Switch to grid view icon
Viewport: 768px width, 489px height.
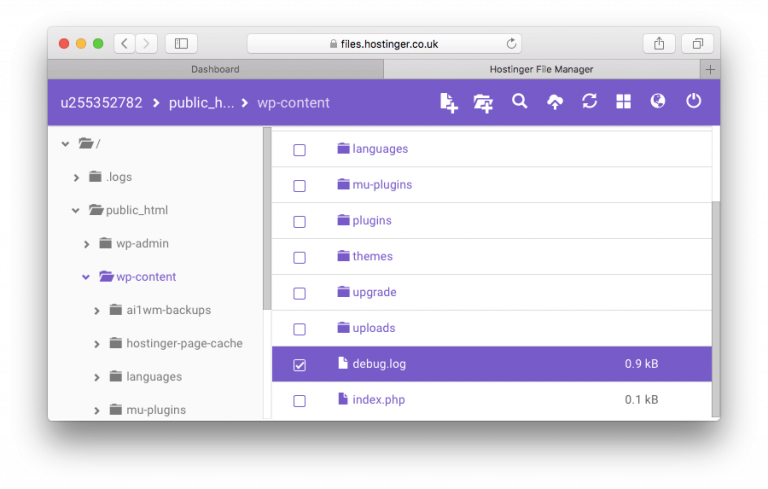[623, 101]
